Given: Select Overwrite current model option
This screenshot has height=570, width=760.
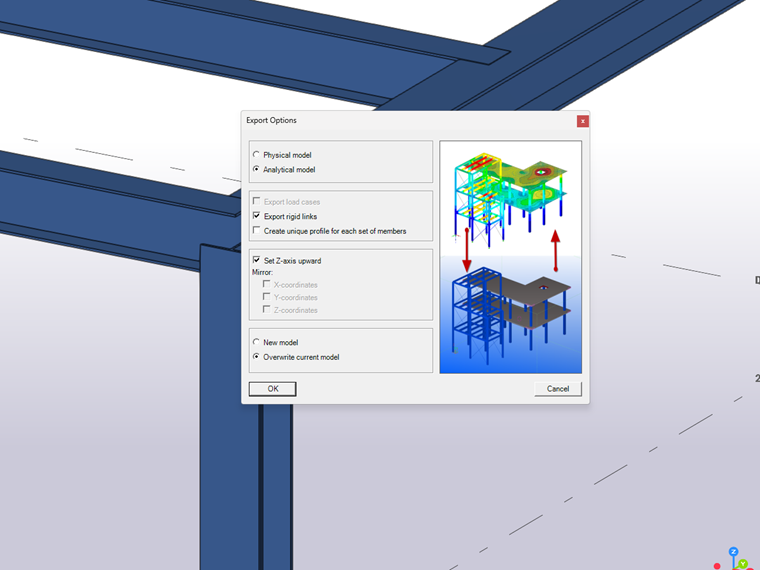Looking at the screenshot, I should pos(256,356).
